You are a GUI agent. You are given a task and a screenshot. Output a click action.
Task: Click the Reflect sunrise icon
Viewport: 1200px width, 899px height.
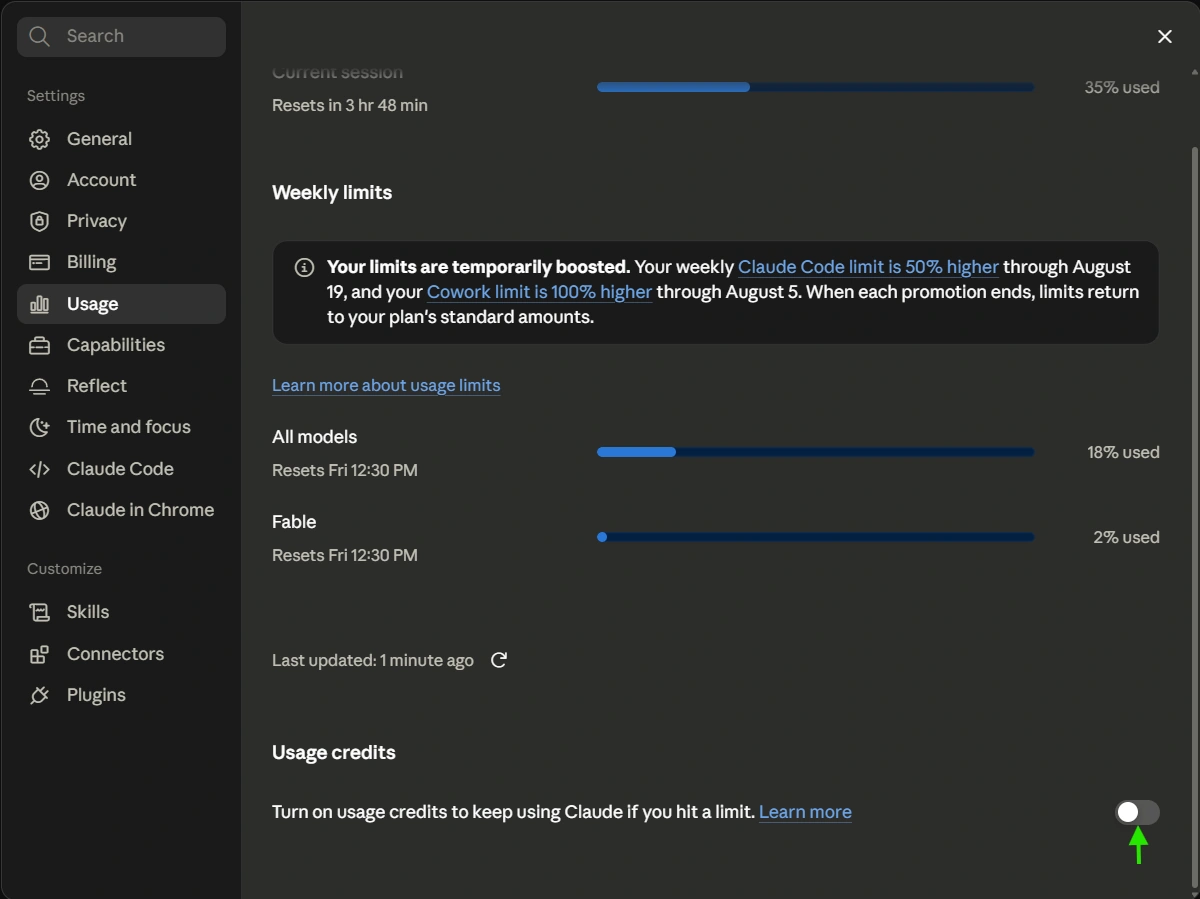39,386
